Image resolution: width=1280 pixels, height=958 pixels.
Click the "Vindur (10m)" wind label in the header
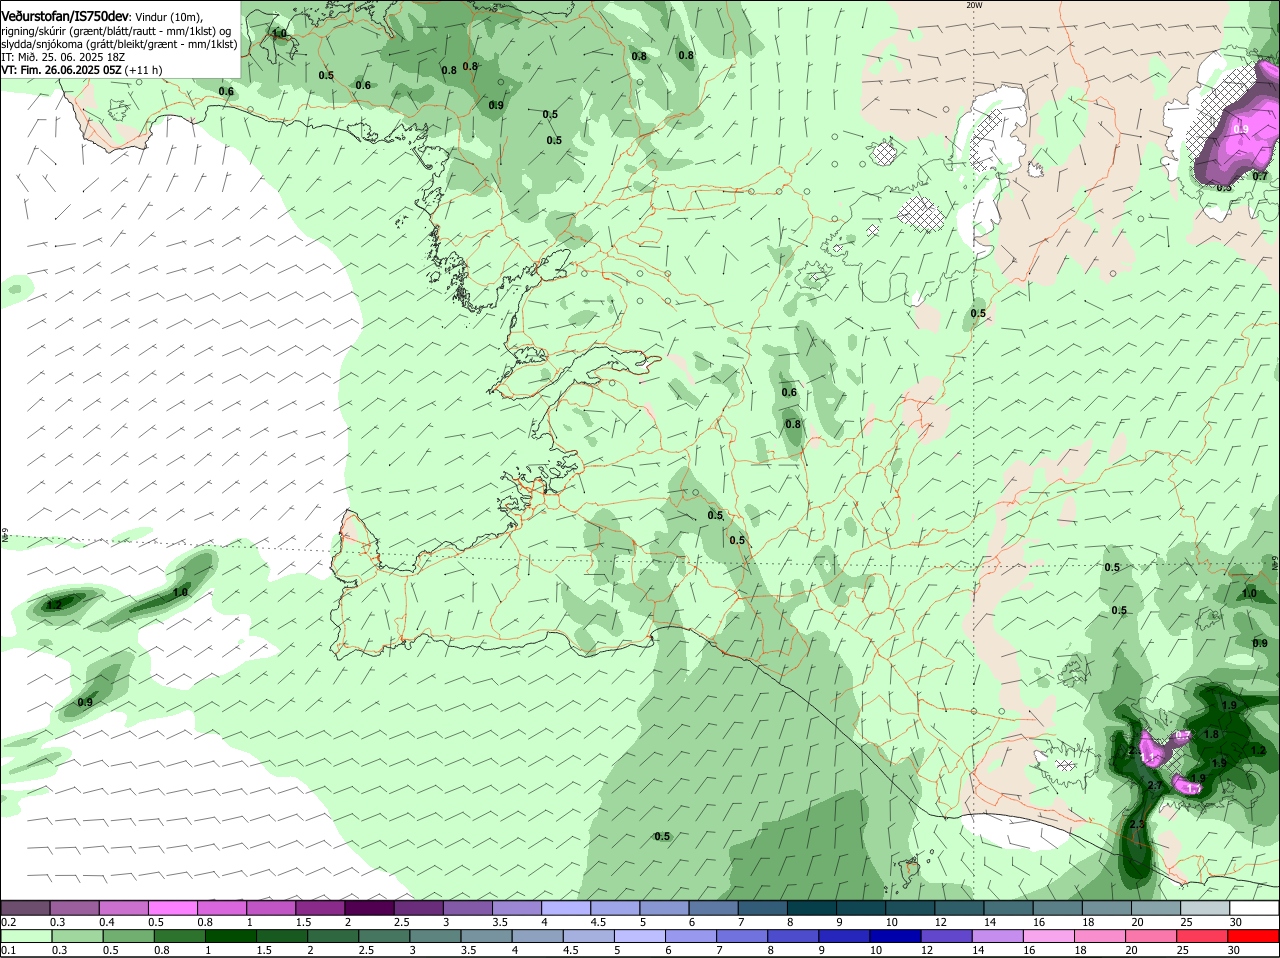(169, 18)
